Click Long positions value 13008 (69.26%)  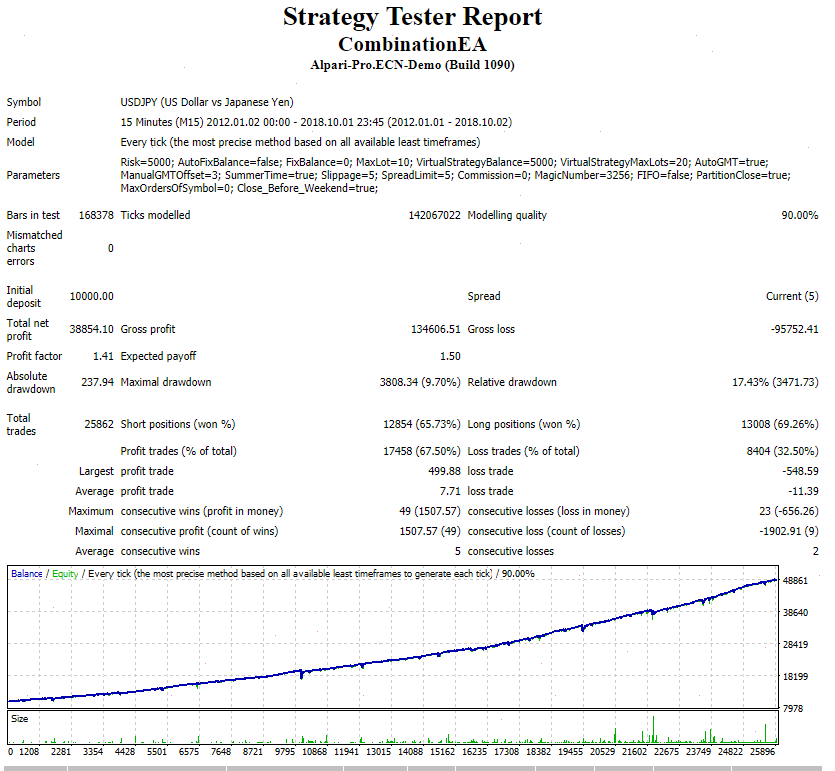[780, 424]
